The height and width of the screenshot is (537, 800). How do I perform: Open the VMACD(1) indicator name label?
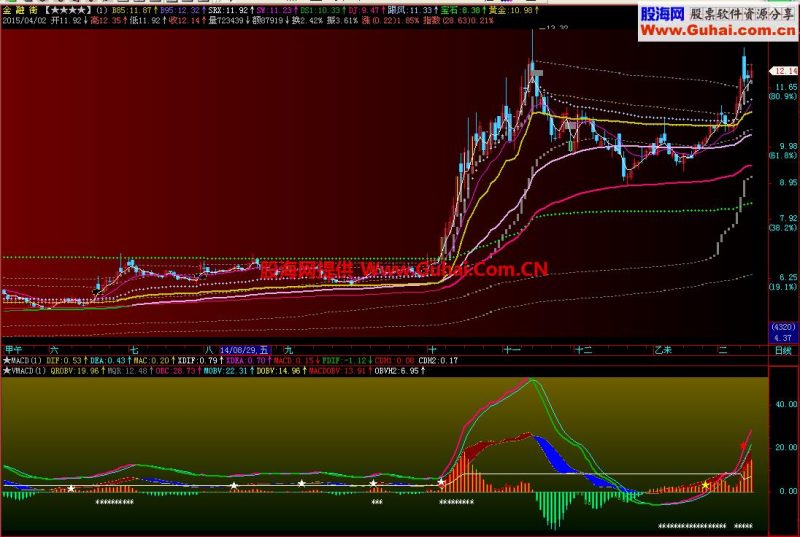(28, 371)
